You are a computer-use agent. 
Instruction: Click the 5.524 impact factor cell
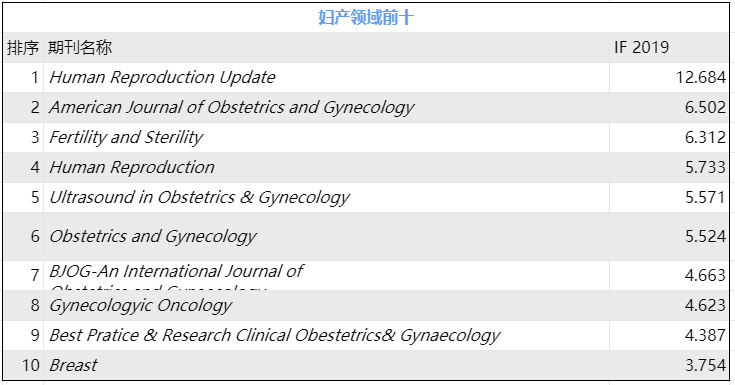coord(669,236)
